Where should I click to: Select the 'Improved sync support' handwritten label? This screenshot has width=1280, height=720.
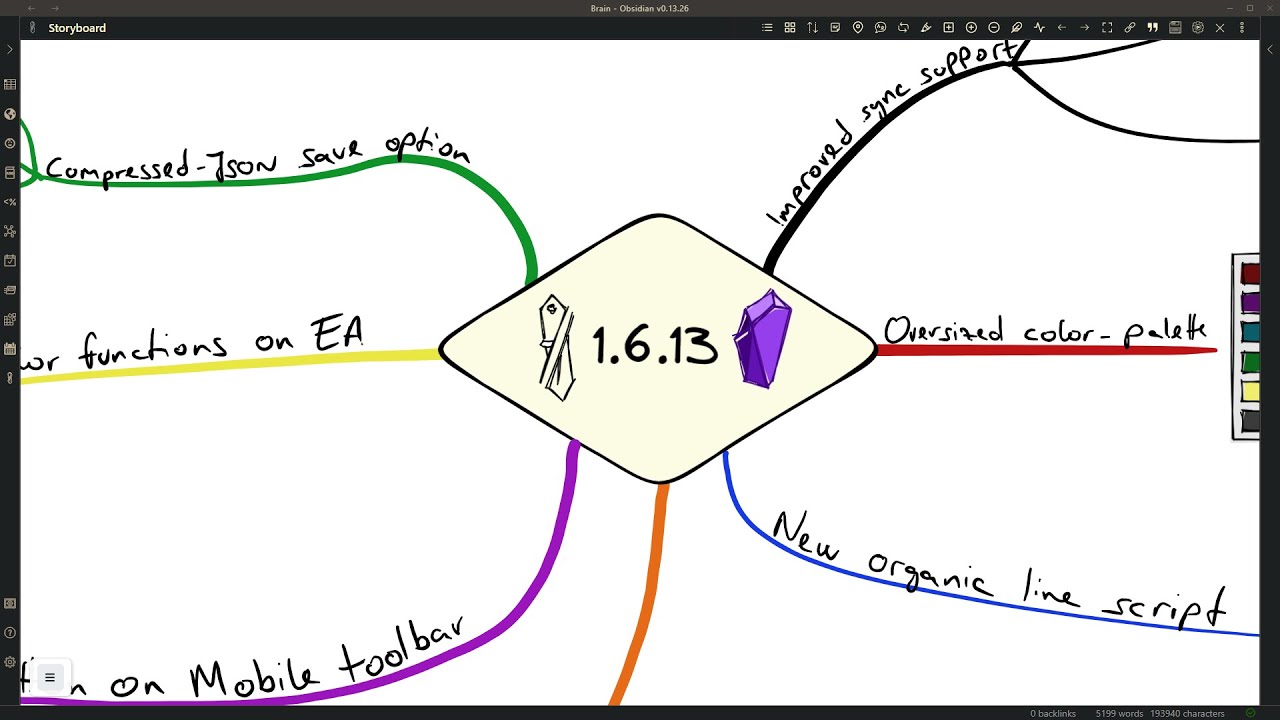[893, 132]
